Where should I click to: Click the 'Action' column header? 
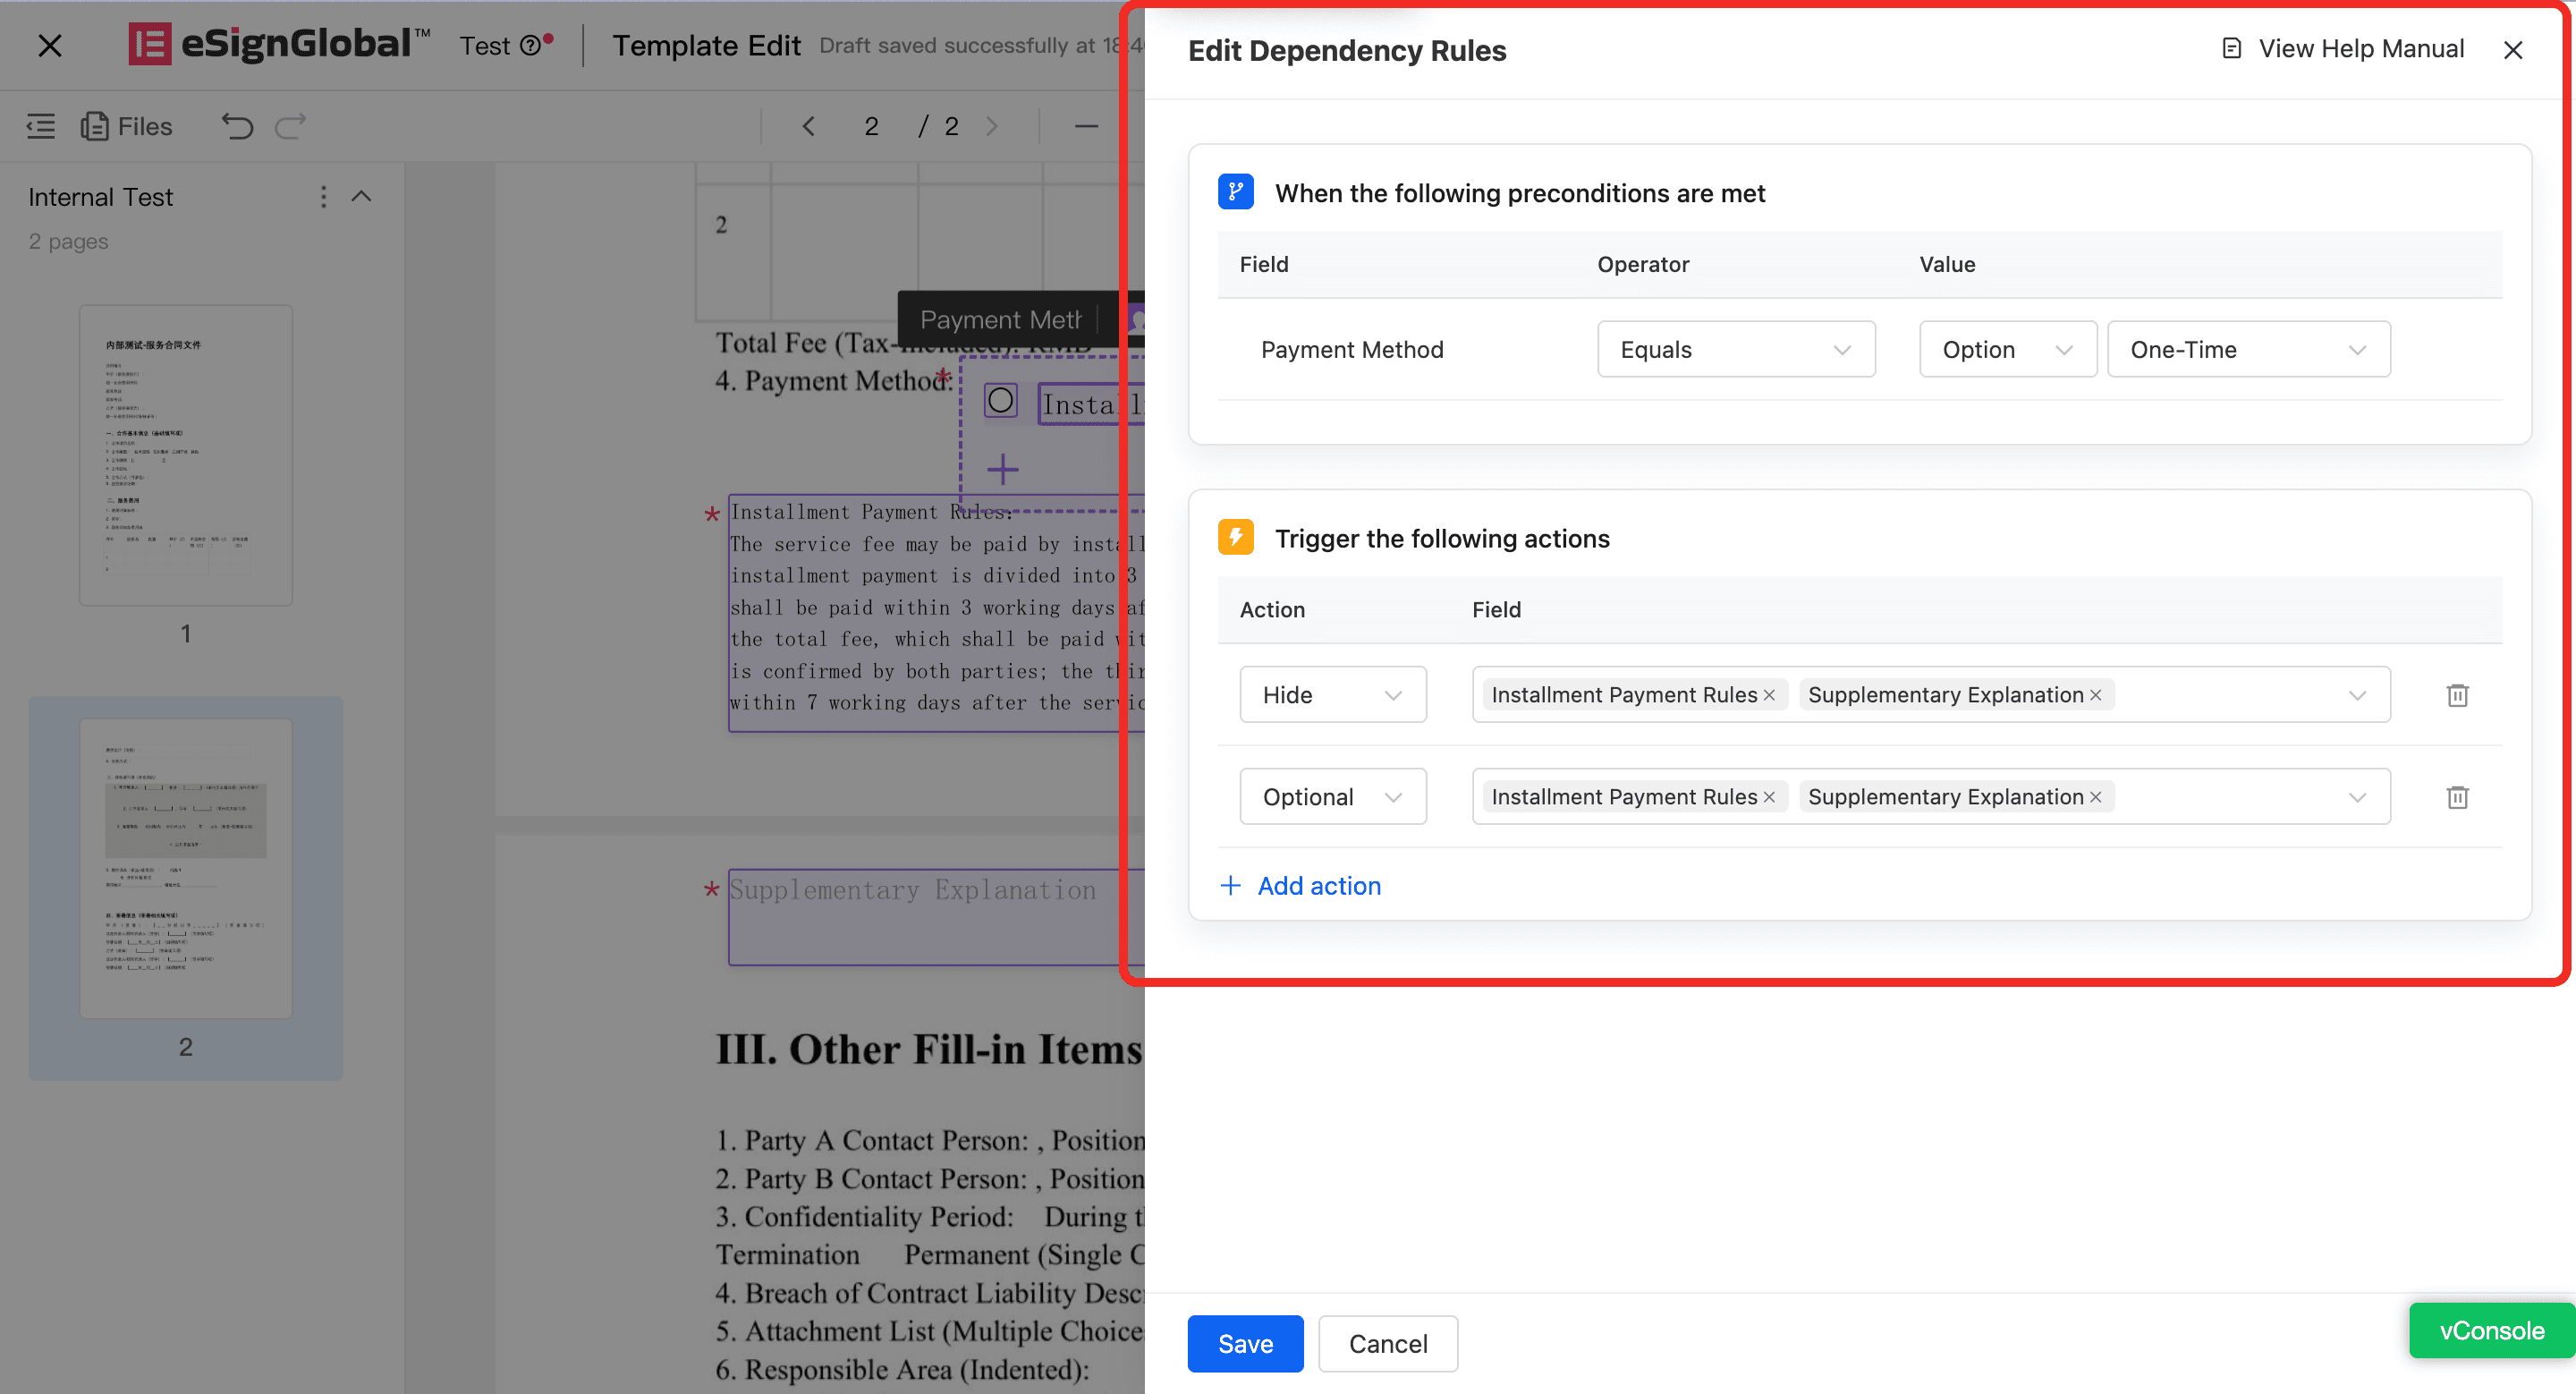click(1272, 609)
